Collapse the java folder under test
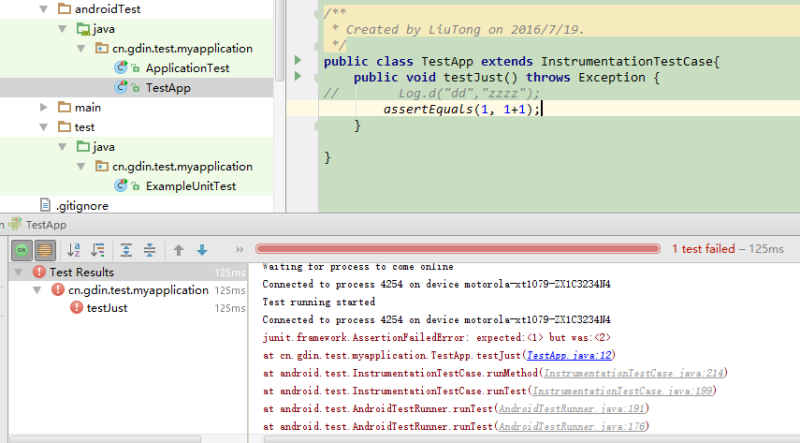Image resolution: width=800 pixels, height=443 pixels. 62,147
